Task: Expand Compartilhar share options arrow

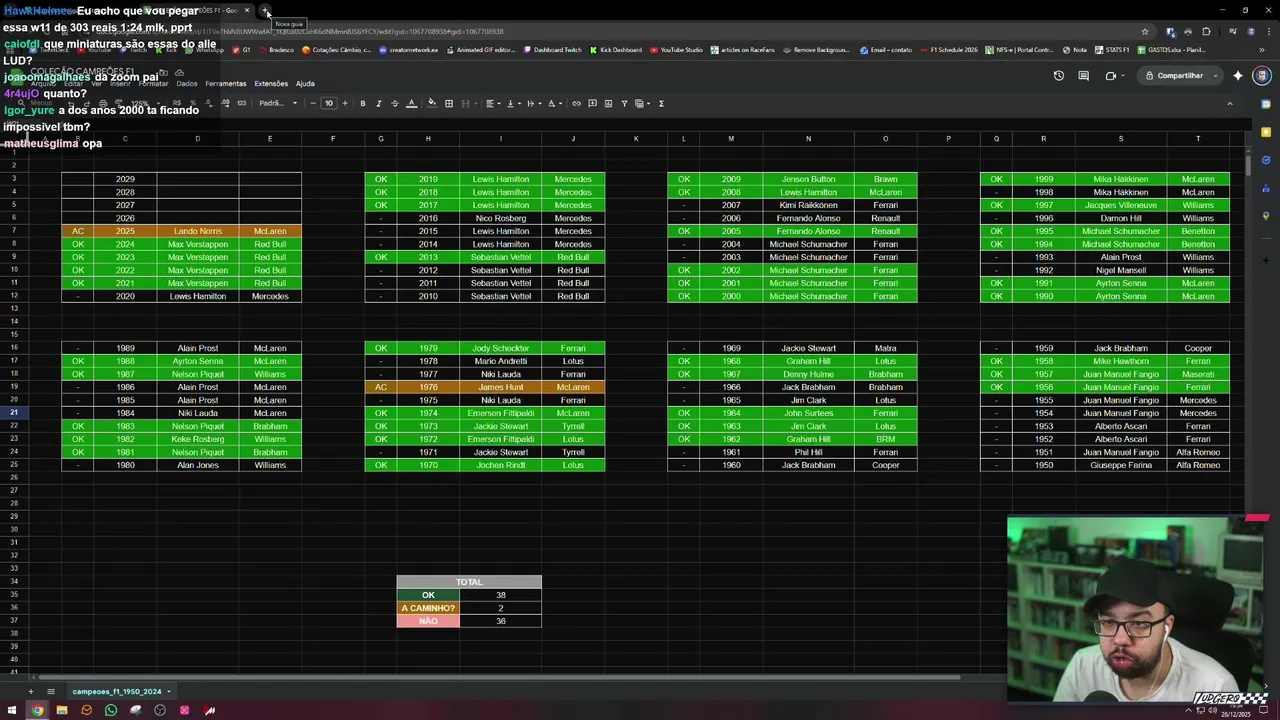Action: pyautogui.click(x=1216, y=76)
